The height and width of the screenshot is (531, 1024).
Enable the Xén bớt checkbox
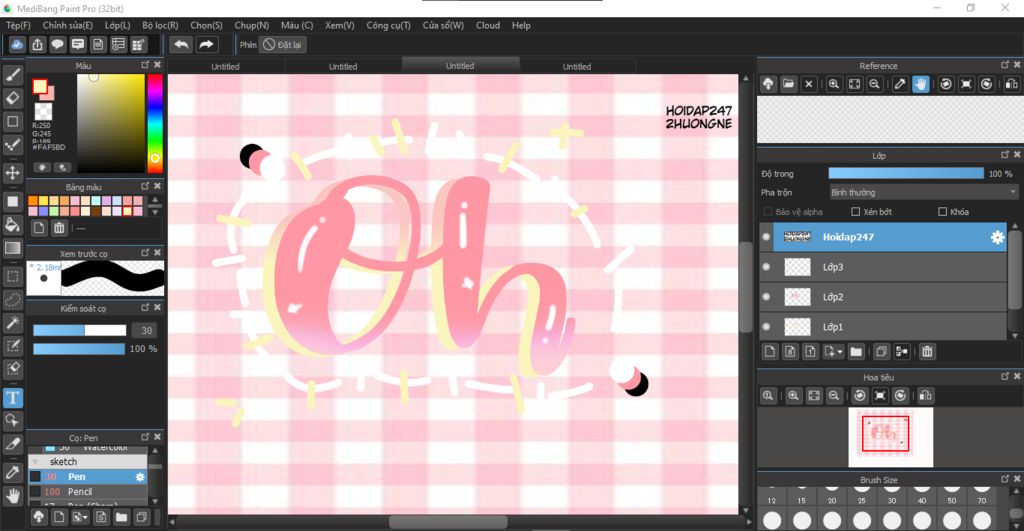click(856, 212)
